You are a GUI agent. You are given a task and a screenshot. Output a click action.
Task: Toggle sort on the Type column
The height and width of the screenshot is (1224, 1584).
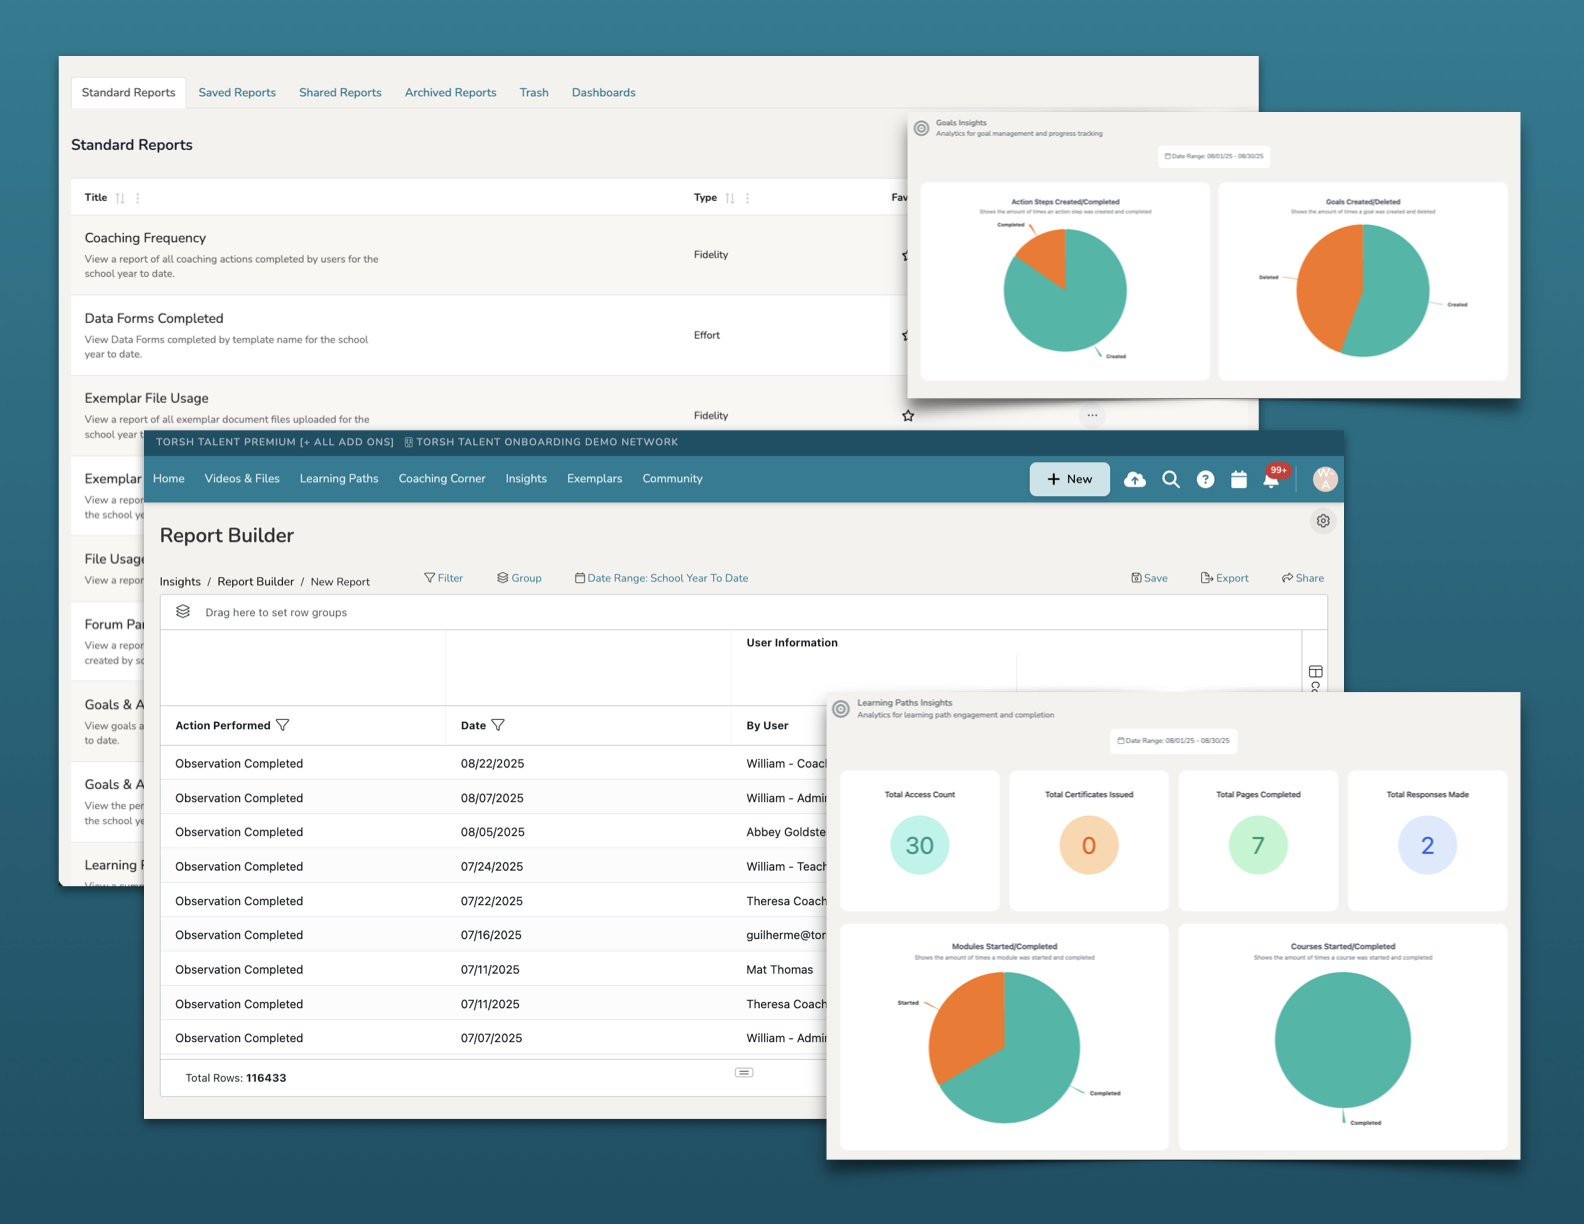coord(730,198)
